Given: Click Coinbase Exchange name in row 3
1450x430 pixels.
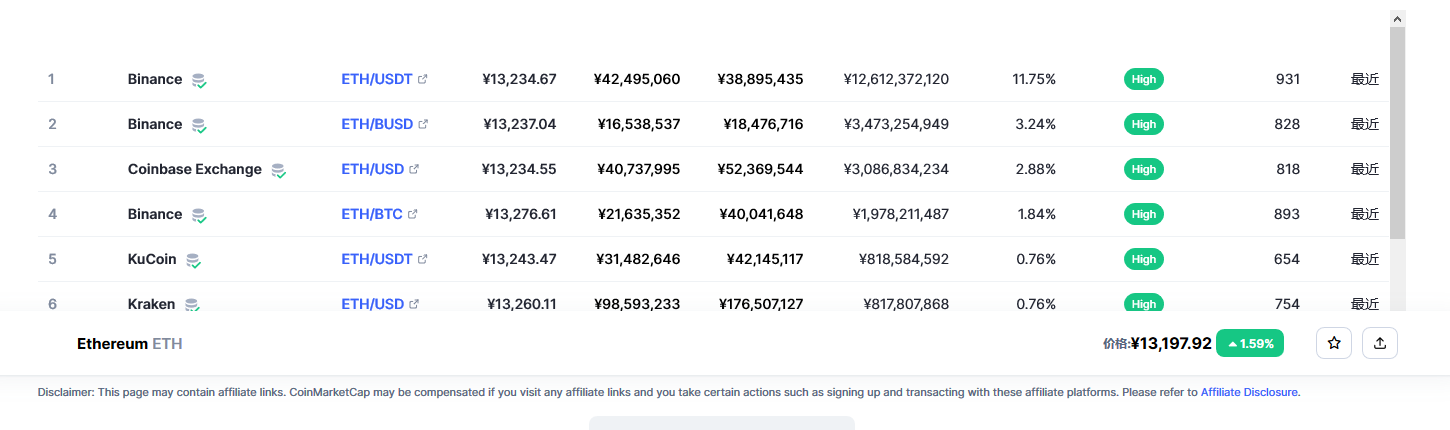Looking at the screenshot, I should coord(194,169).
